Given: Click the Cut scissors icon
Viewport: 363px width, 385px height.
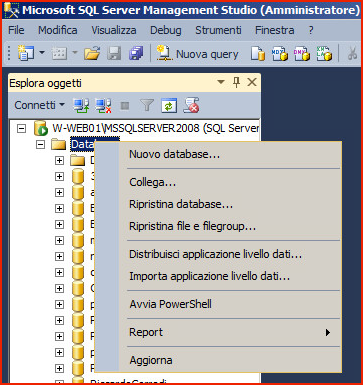Looking at the screenshot, I should click(352, 54).
